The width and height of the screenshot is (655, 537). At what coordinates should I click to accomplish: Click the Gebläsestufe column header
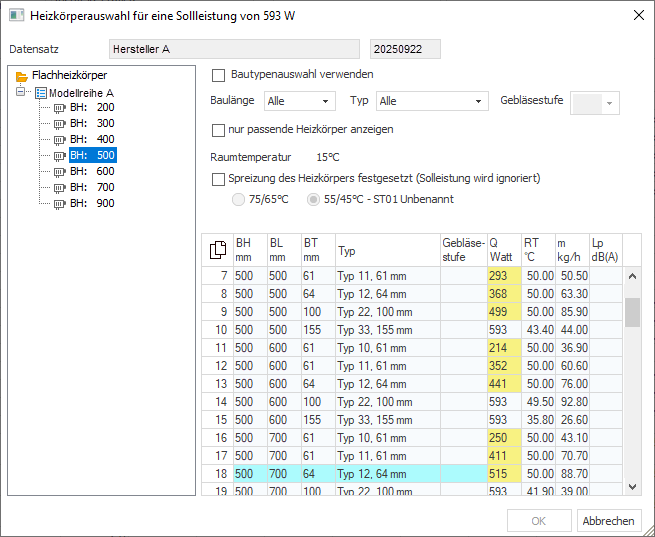click(x=464, y=250)
